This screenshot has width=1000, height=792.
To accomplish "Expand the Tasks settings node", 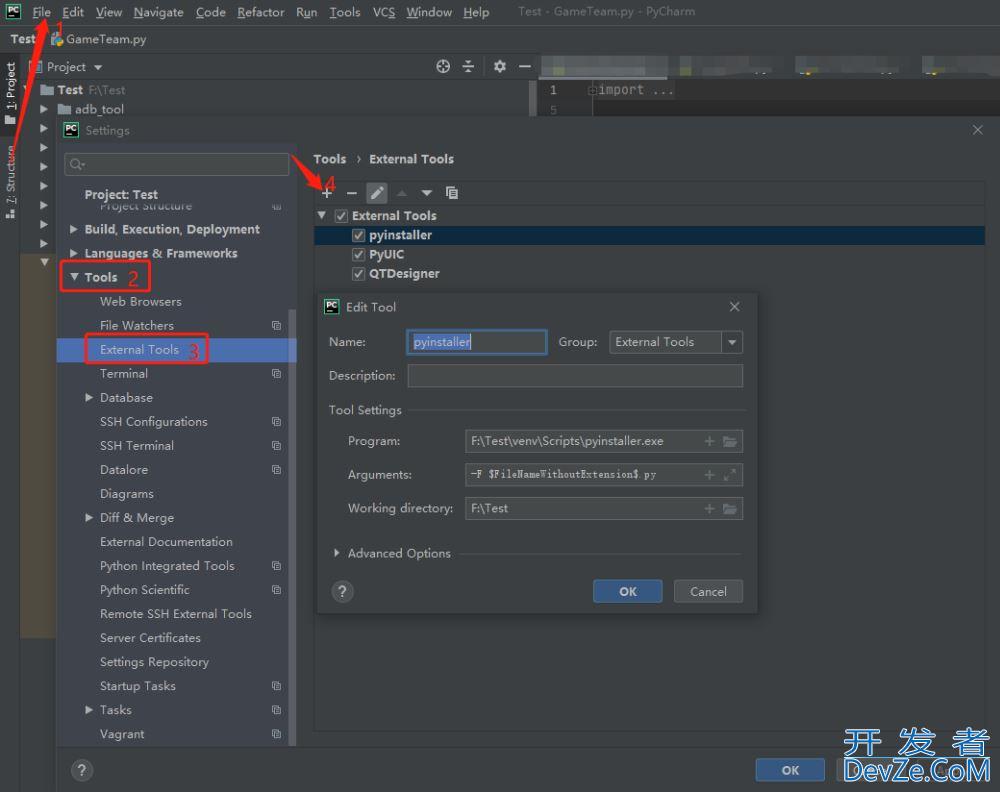I will tap(89, 710).
